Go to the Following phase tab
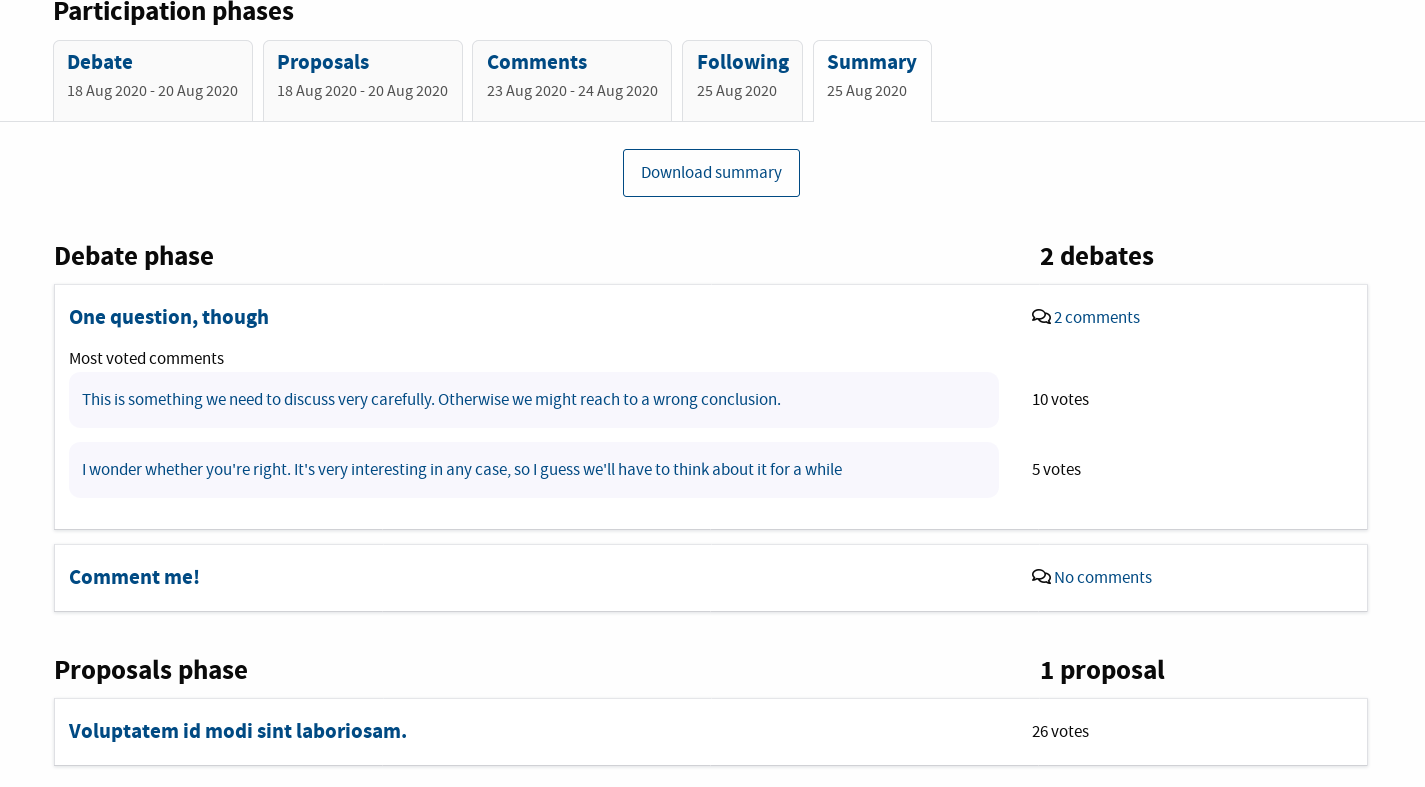 [742, 81]
